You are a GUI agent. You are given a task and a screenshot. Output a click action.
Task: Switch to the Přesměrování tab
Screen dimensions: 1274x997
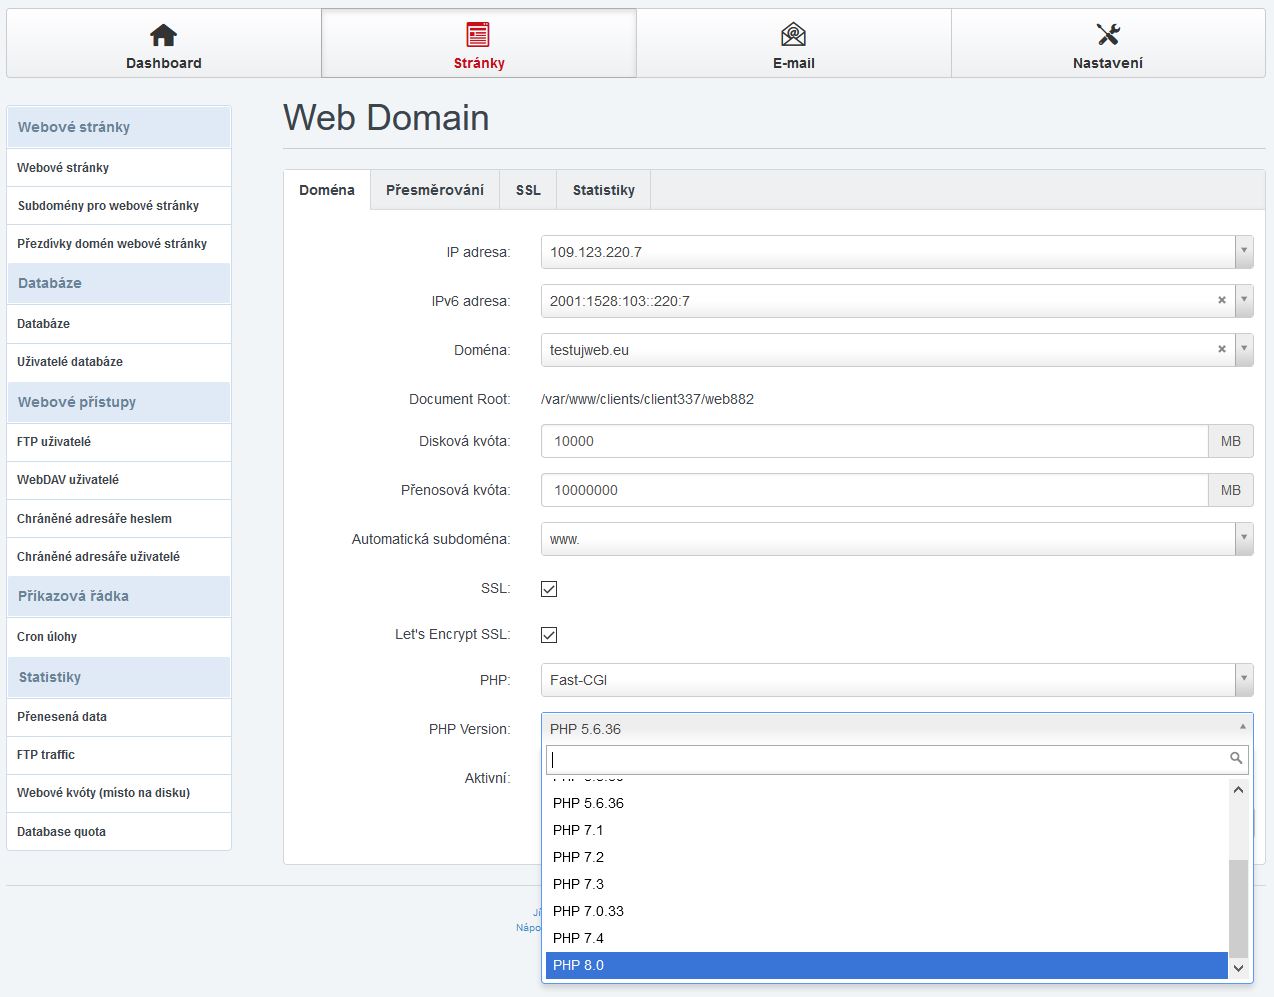pos(435,190)
